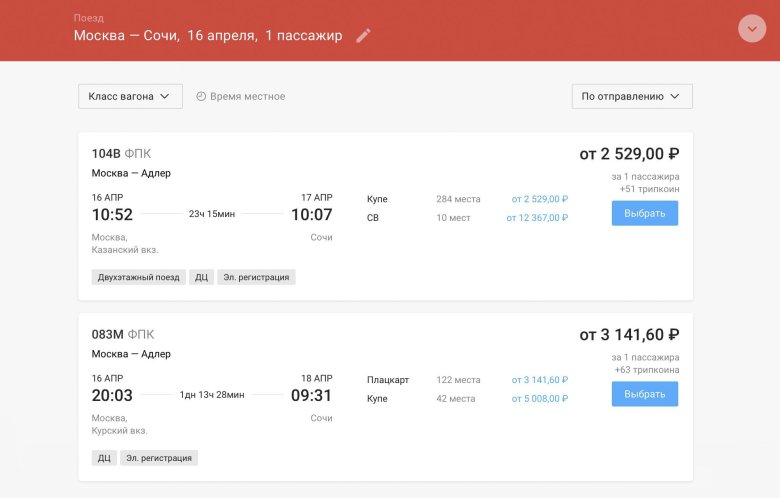Select Купе price 2 529,00 ₽ for 104В
This screenshot has height=498, width=780.
(x=539, y=199)
